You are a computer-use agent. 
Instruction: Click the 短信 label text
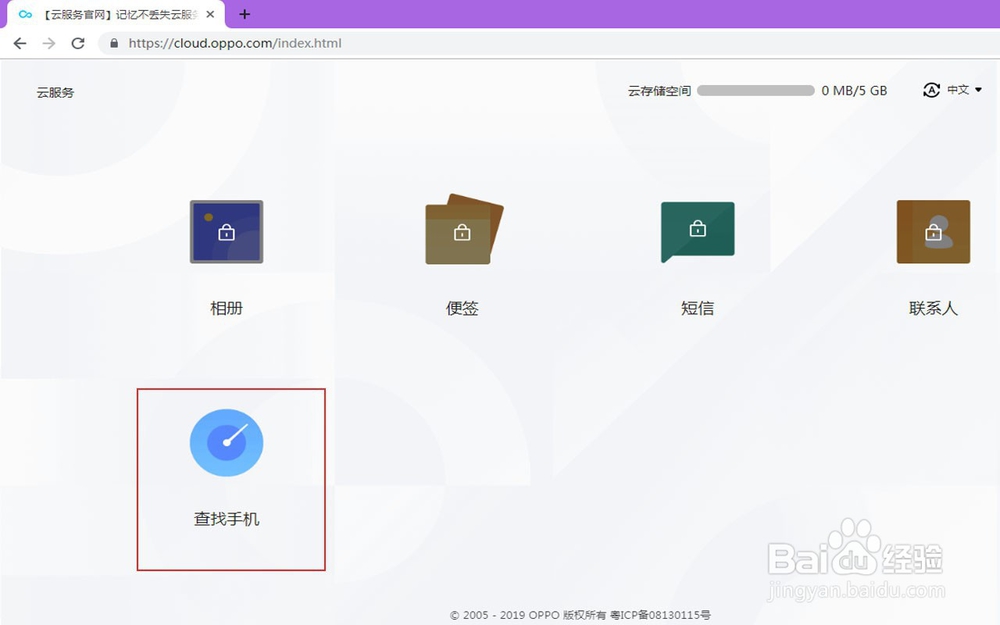click(x=697, y=309)
